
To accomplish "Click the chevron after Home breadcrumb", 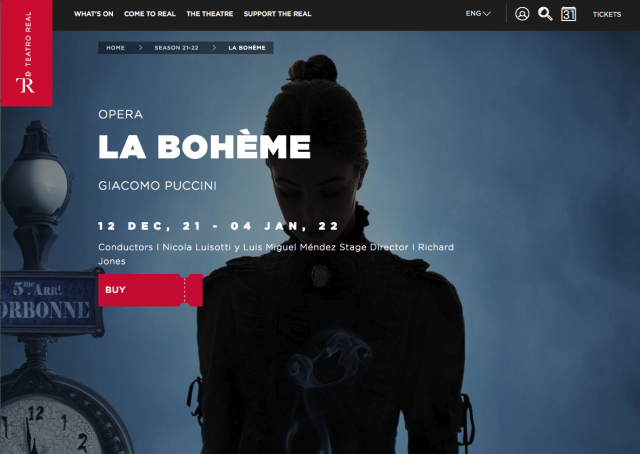I will point(140,48).
